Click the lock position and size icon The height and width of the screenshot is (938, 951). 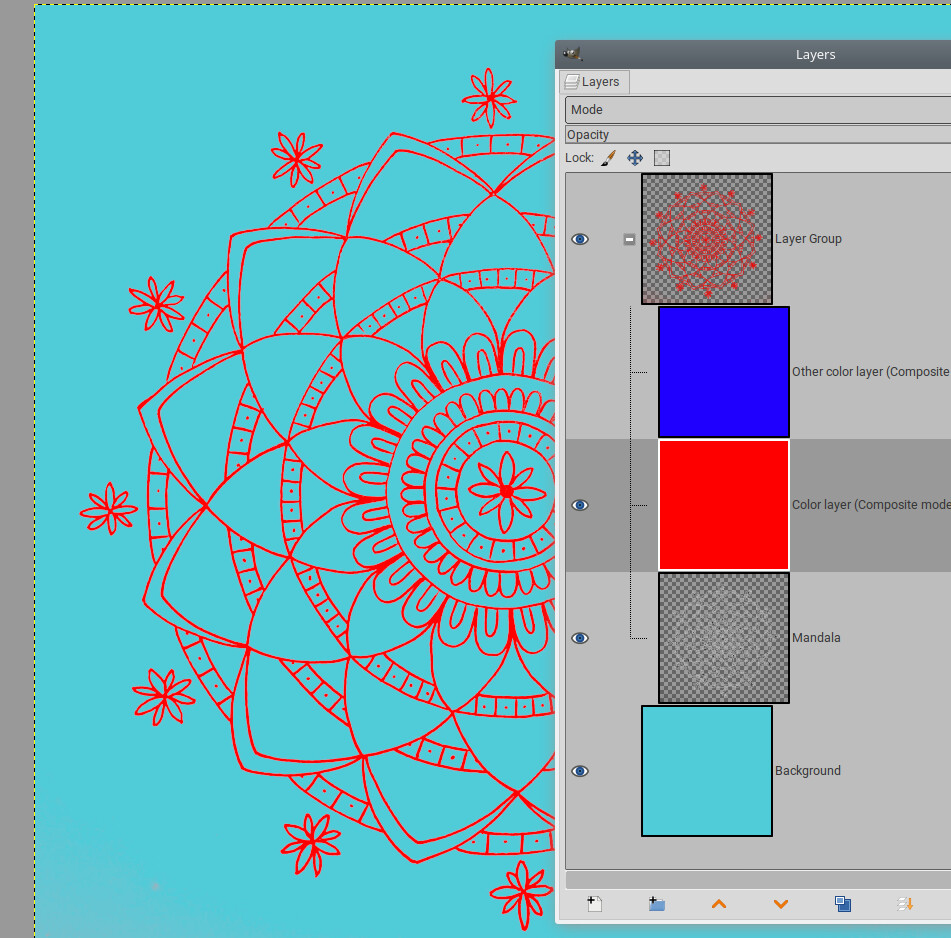pyautogui.click(x=635, y=158)
